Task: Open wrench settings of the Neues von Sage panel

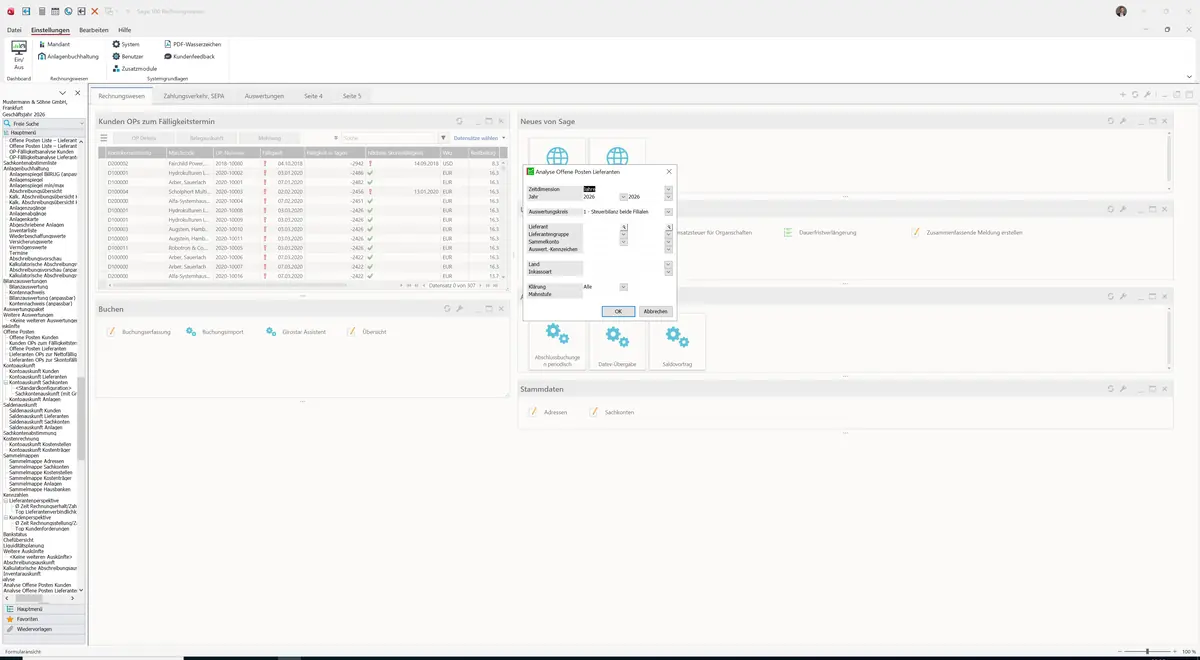Action: (x=1122, y=121)
